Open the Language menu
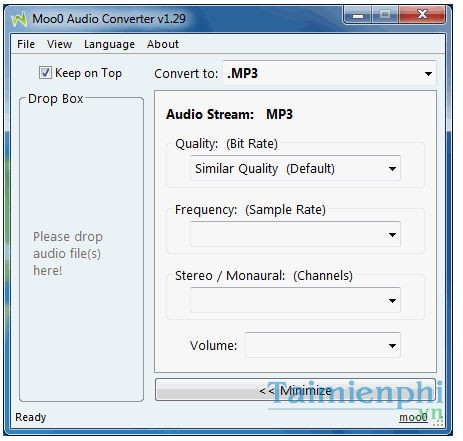Viewport: 463px width, 441px height. click(x=109, y=44)
